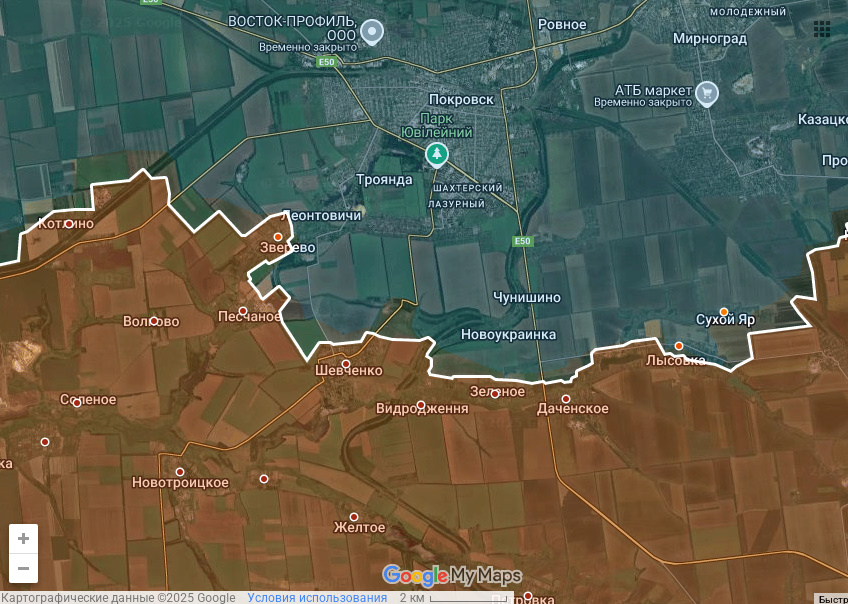Open the Даченское marker
848x604 pixels.
click(x=566, y=399)
